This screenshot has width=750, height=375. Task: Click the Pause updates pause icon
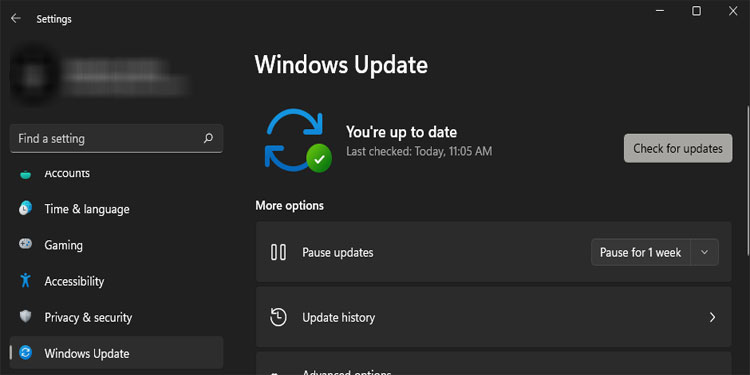coord(278,252)
